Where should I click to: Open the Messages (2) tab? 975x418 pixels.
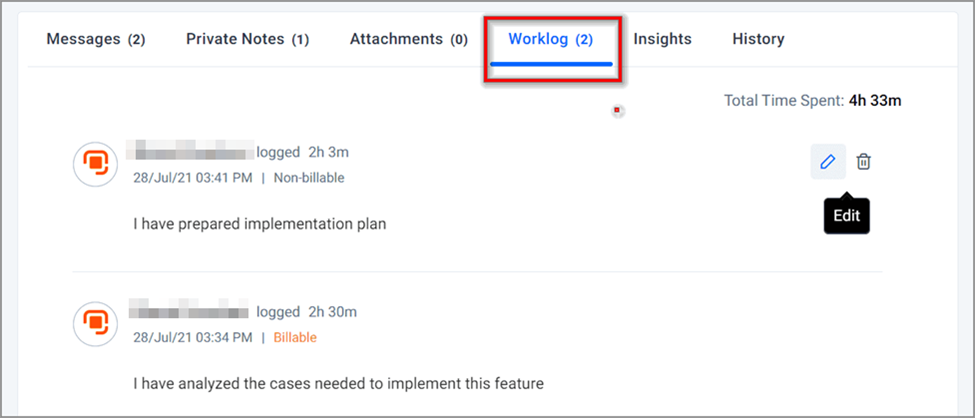pos(96,39)
